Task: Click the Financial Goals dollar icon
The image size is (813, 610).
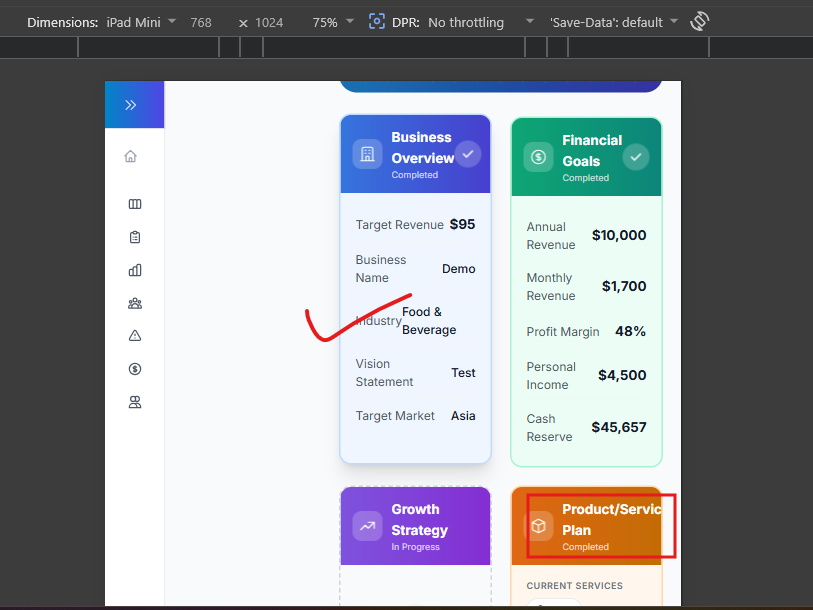Action: click(x=538, y=157)
